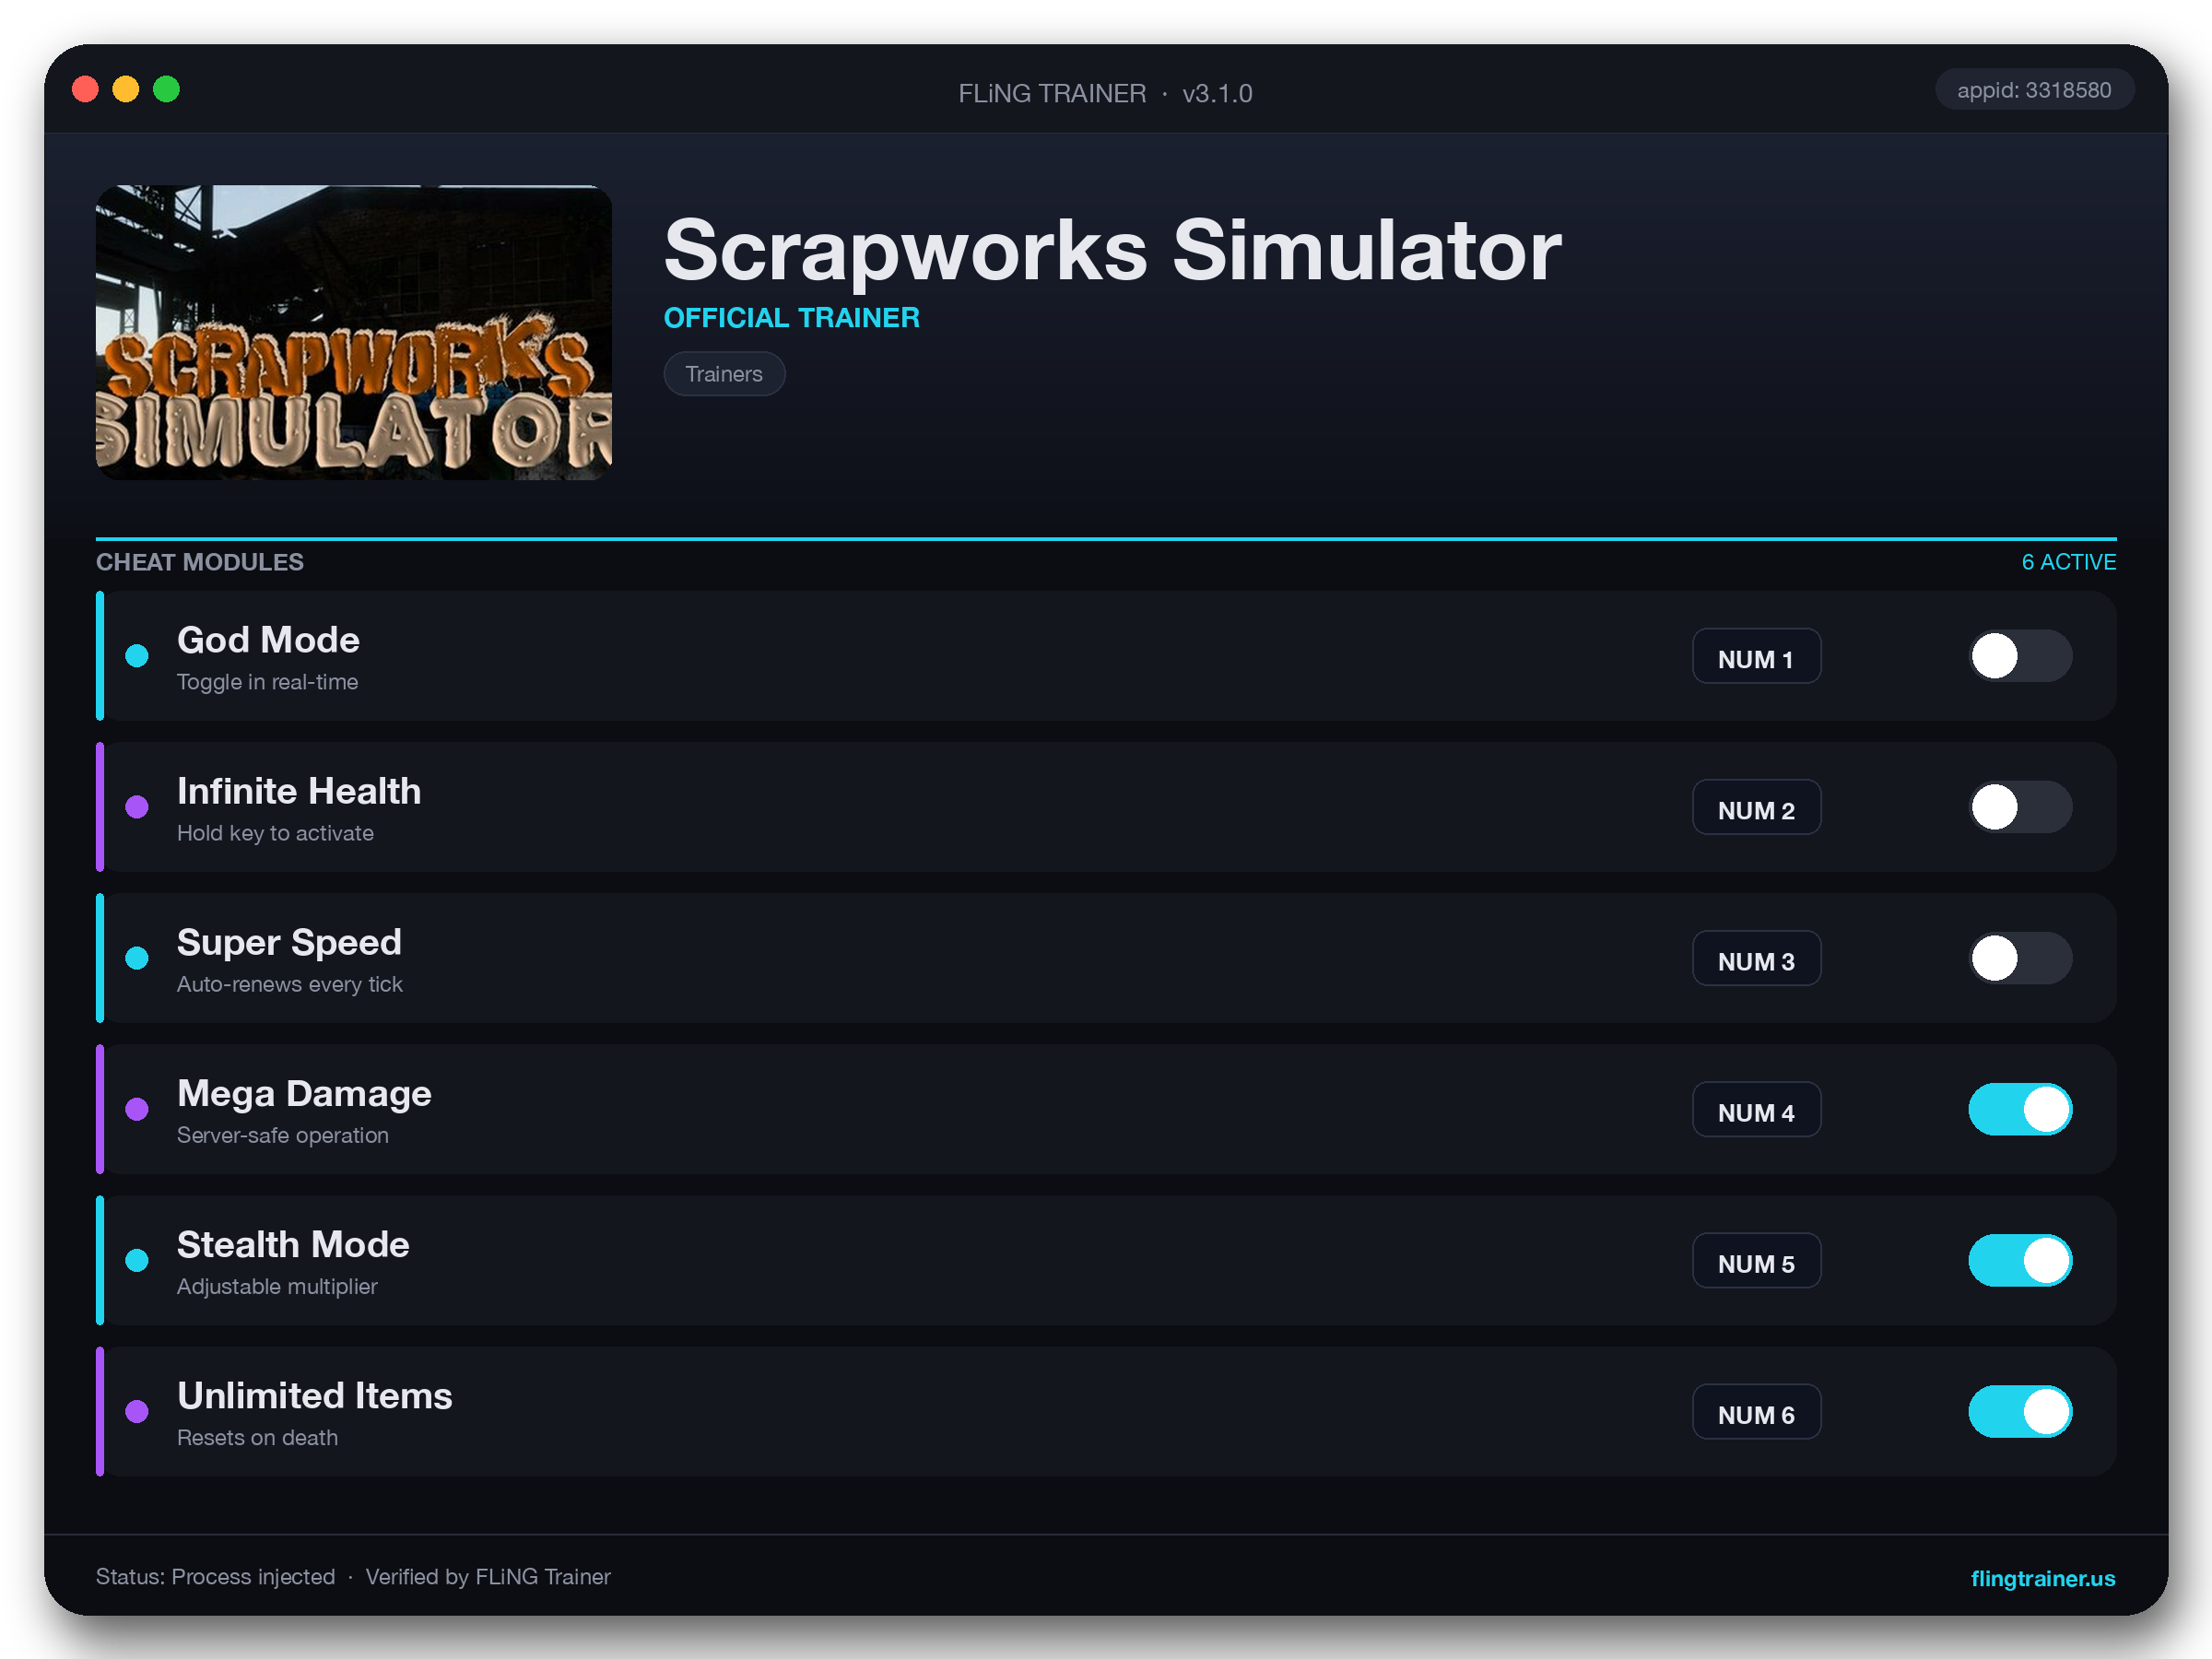Change the NUM 5 hotkey binding
Viewport: 2212px width, 1659px height.
(x=1756, y=1260)
